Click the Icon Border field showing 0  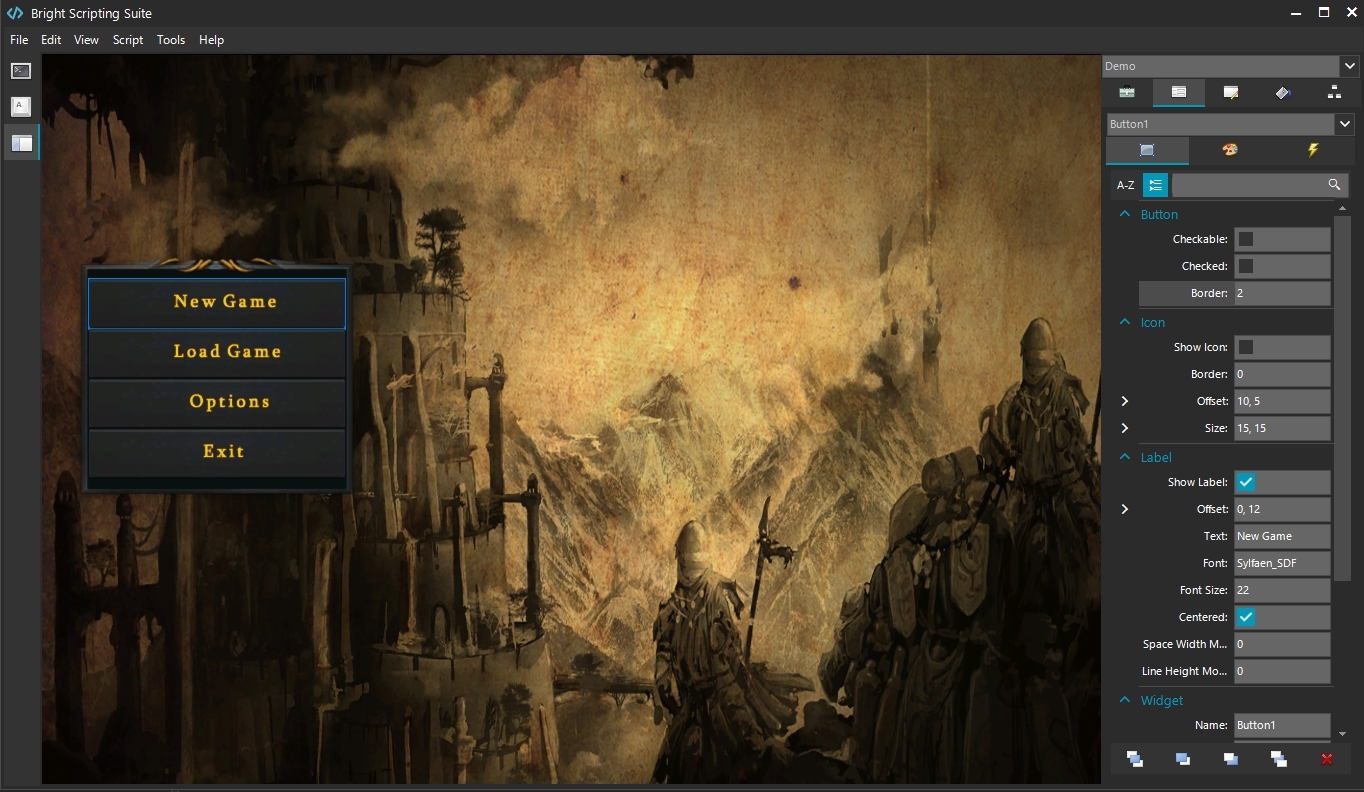click(x=1282, y=374)
